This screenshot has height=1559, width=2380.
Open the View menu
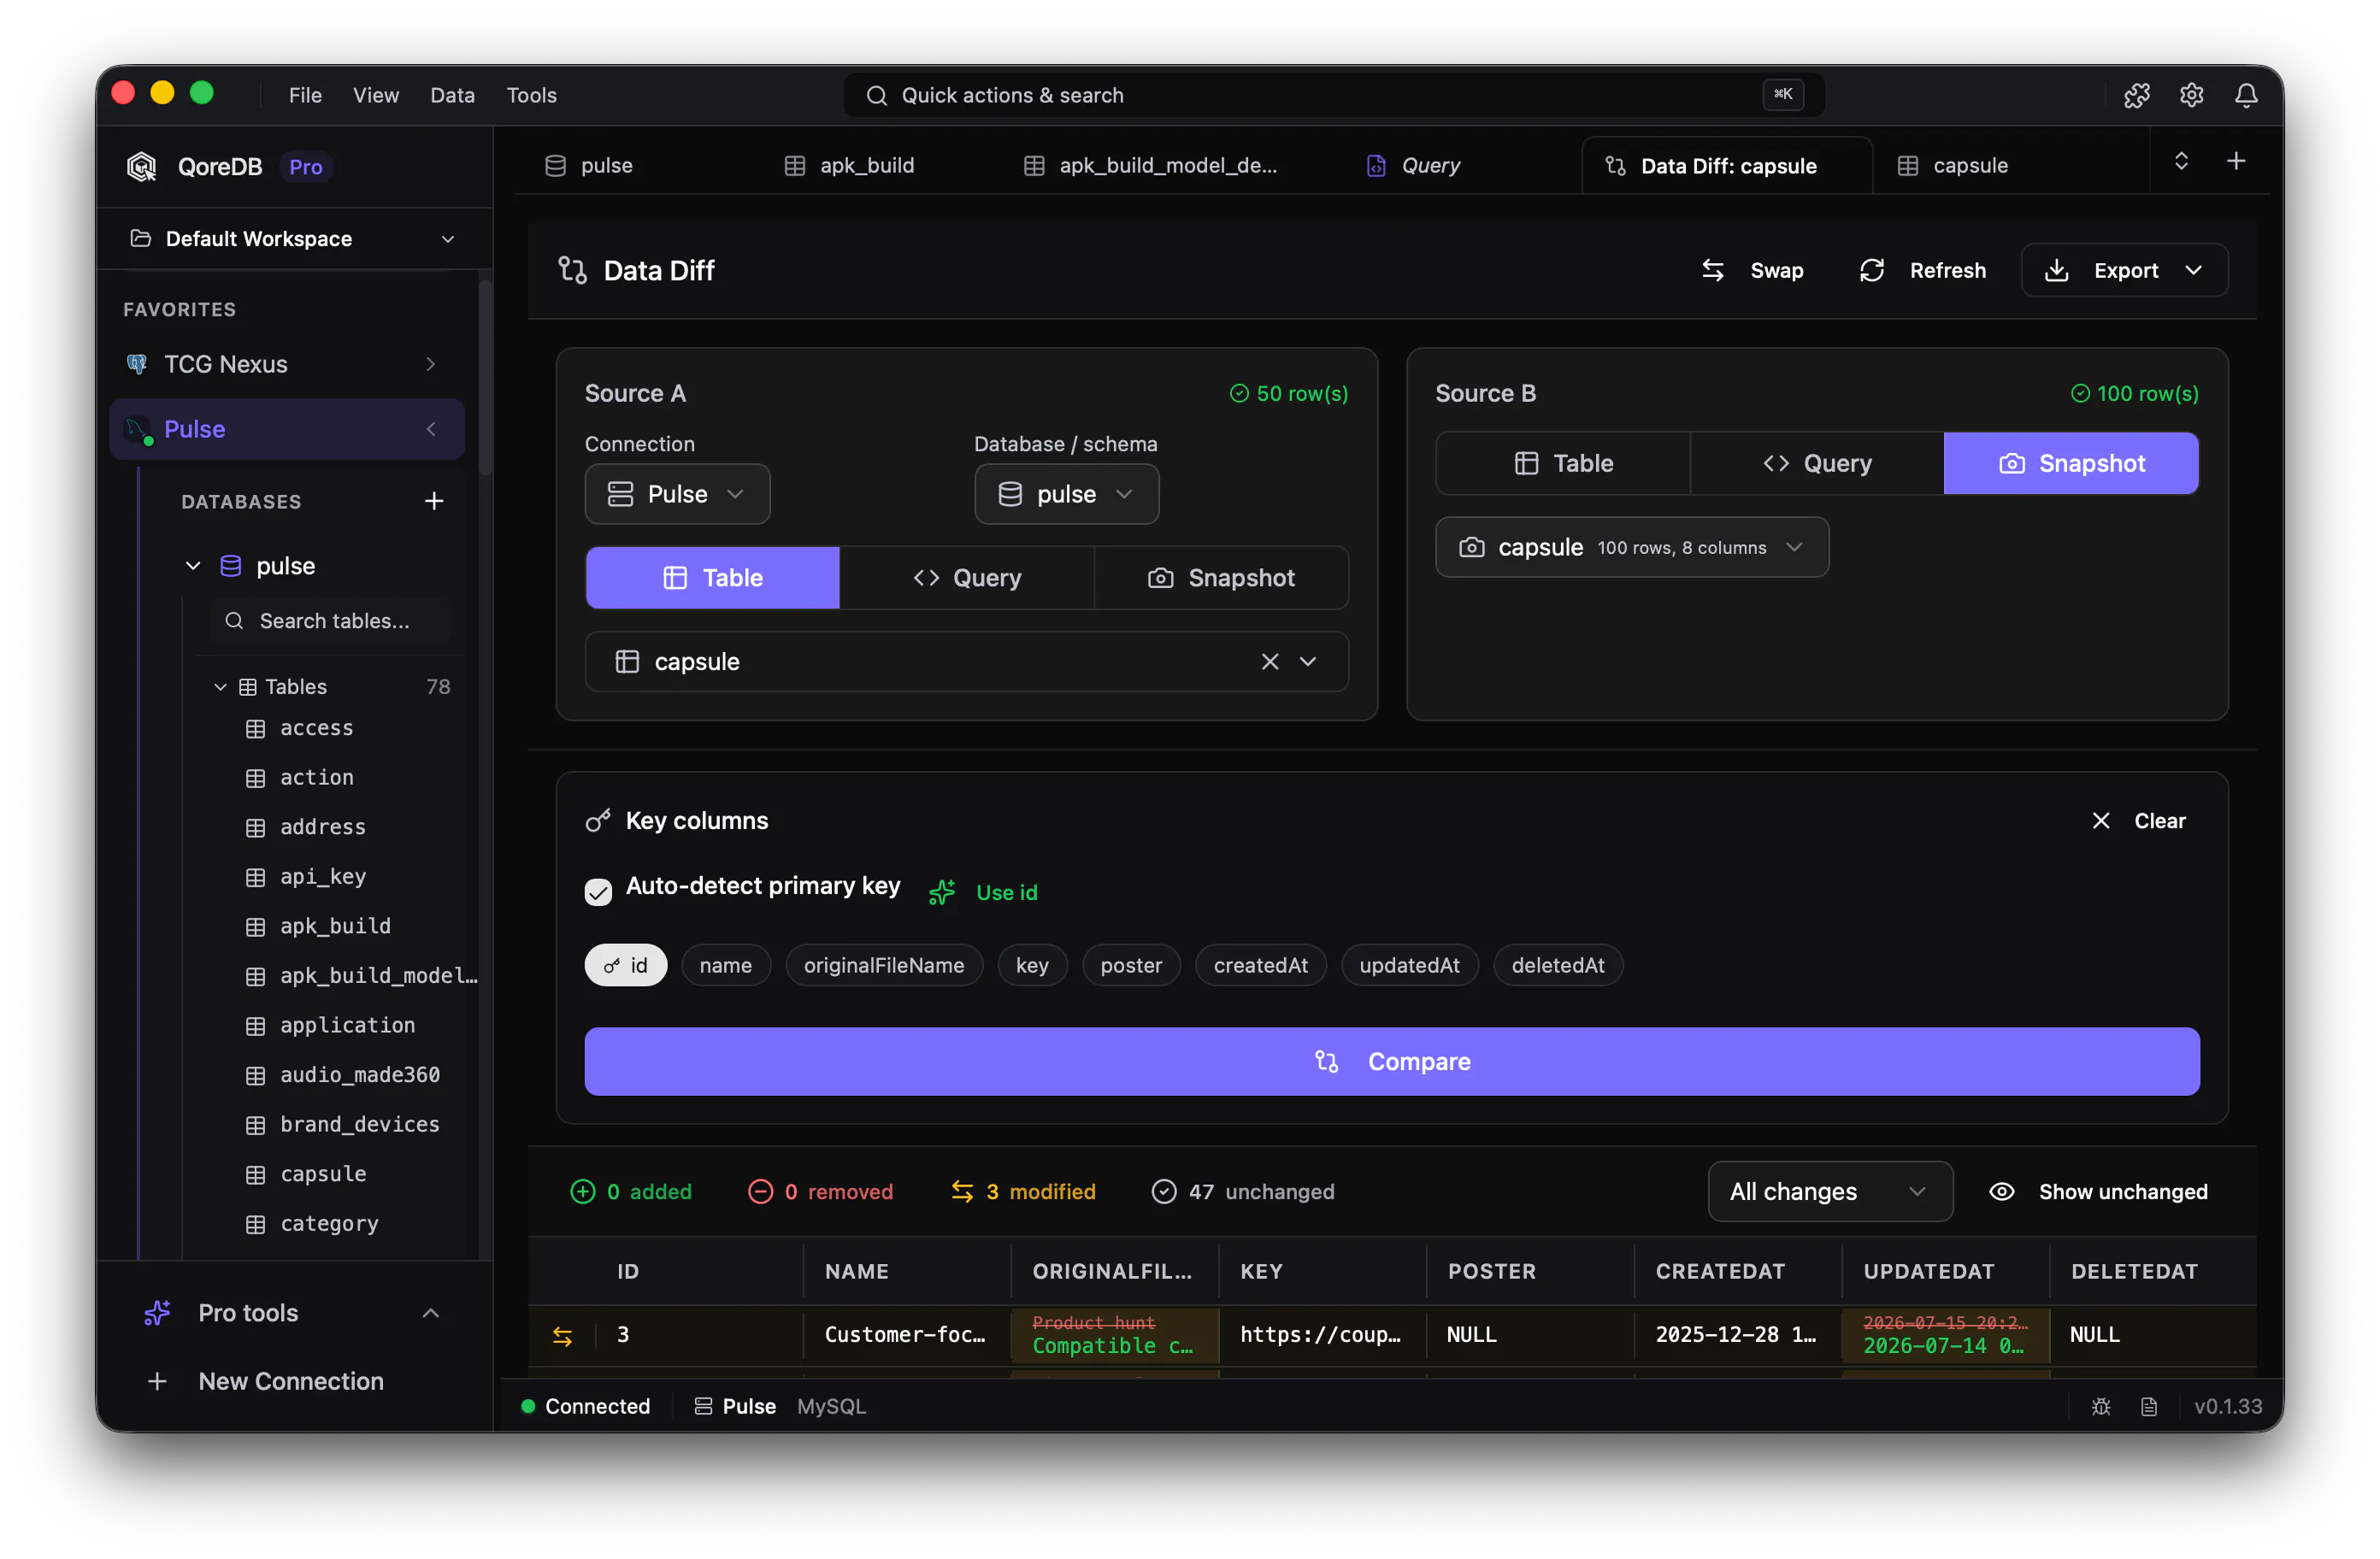(x=375, y=95)
